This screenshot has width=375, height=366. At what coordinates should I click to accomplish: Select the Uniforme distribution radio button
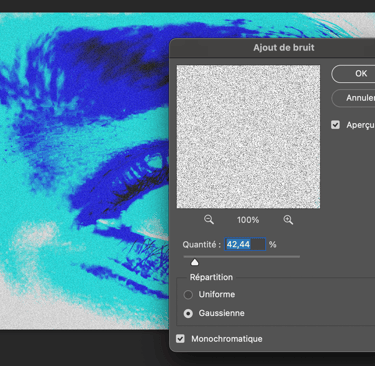[x=188, y=295]
